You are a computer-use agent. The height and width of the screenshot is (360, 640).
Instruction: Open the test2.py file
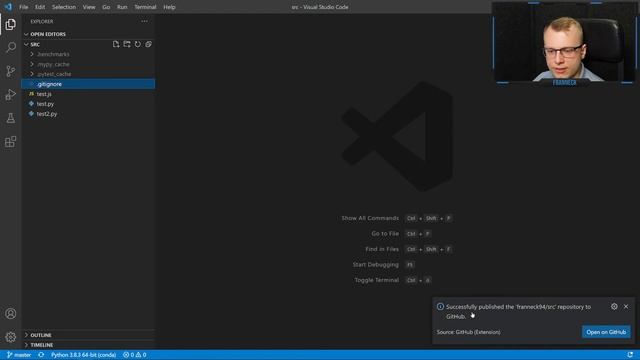point(88,114)
